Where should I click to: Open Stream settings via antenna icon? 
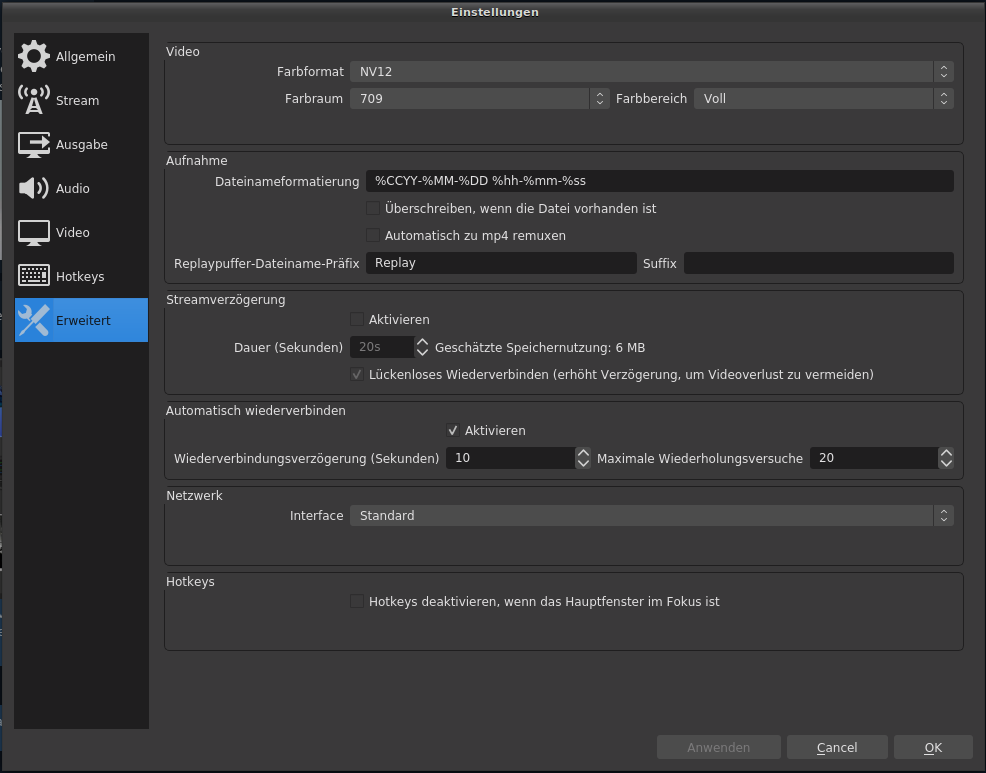(34, 101)
